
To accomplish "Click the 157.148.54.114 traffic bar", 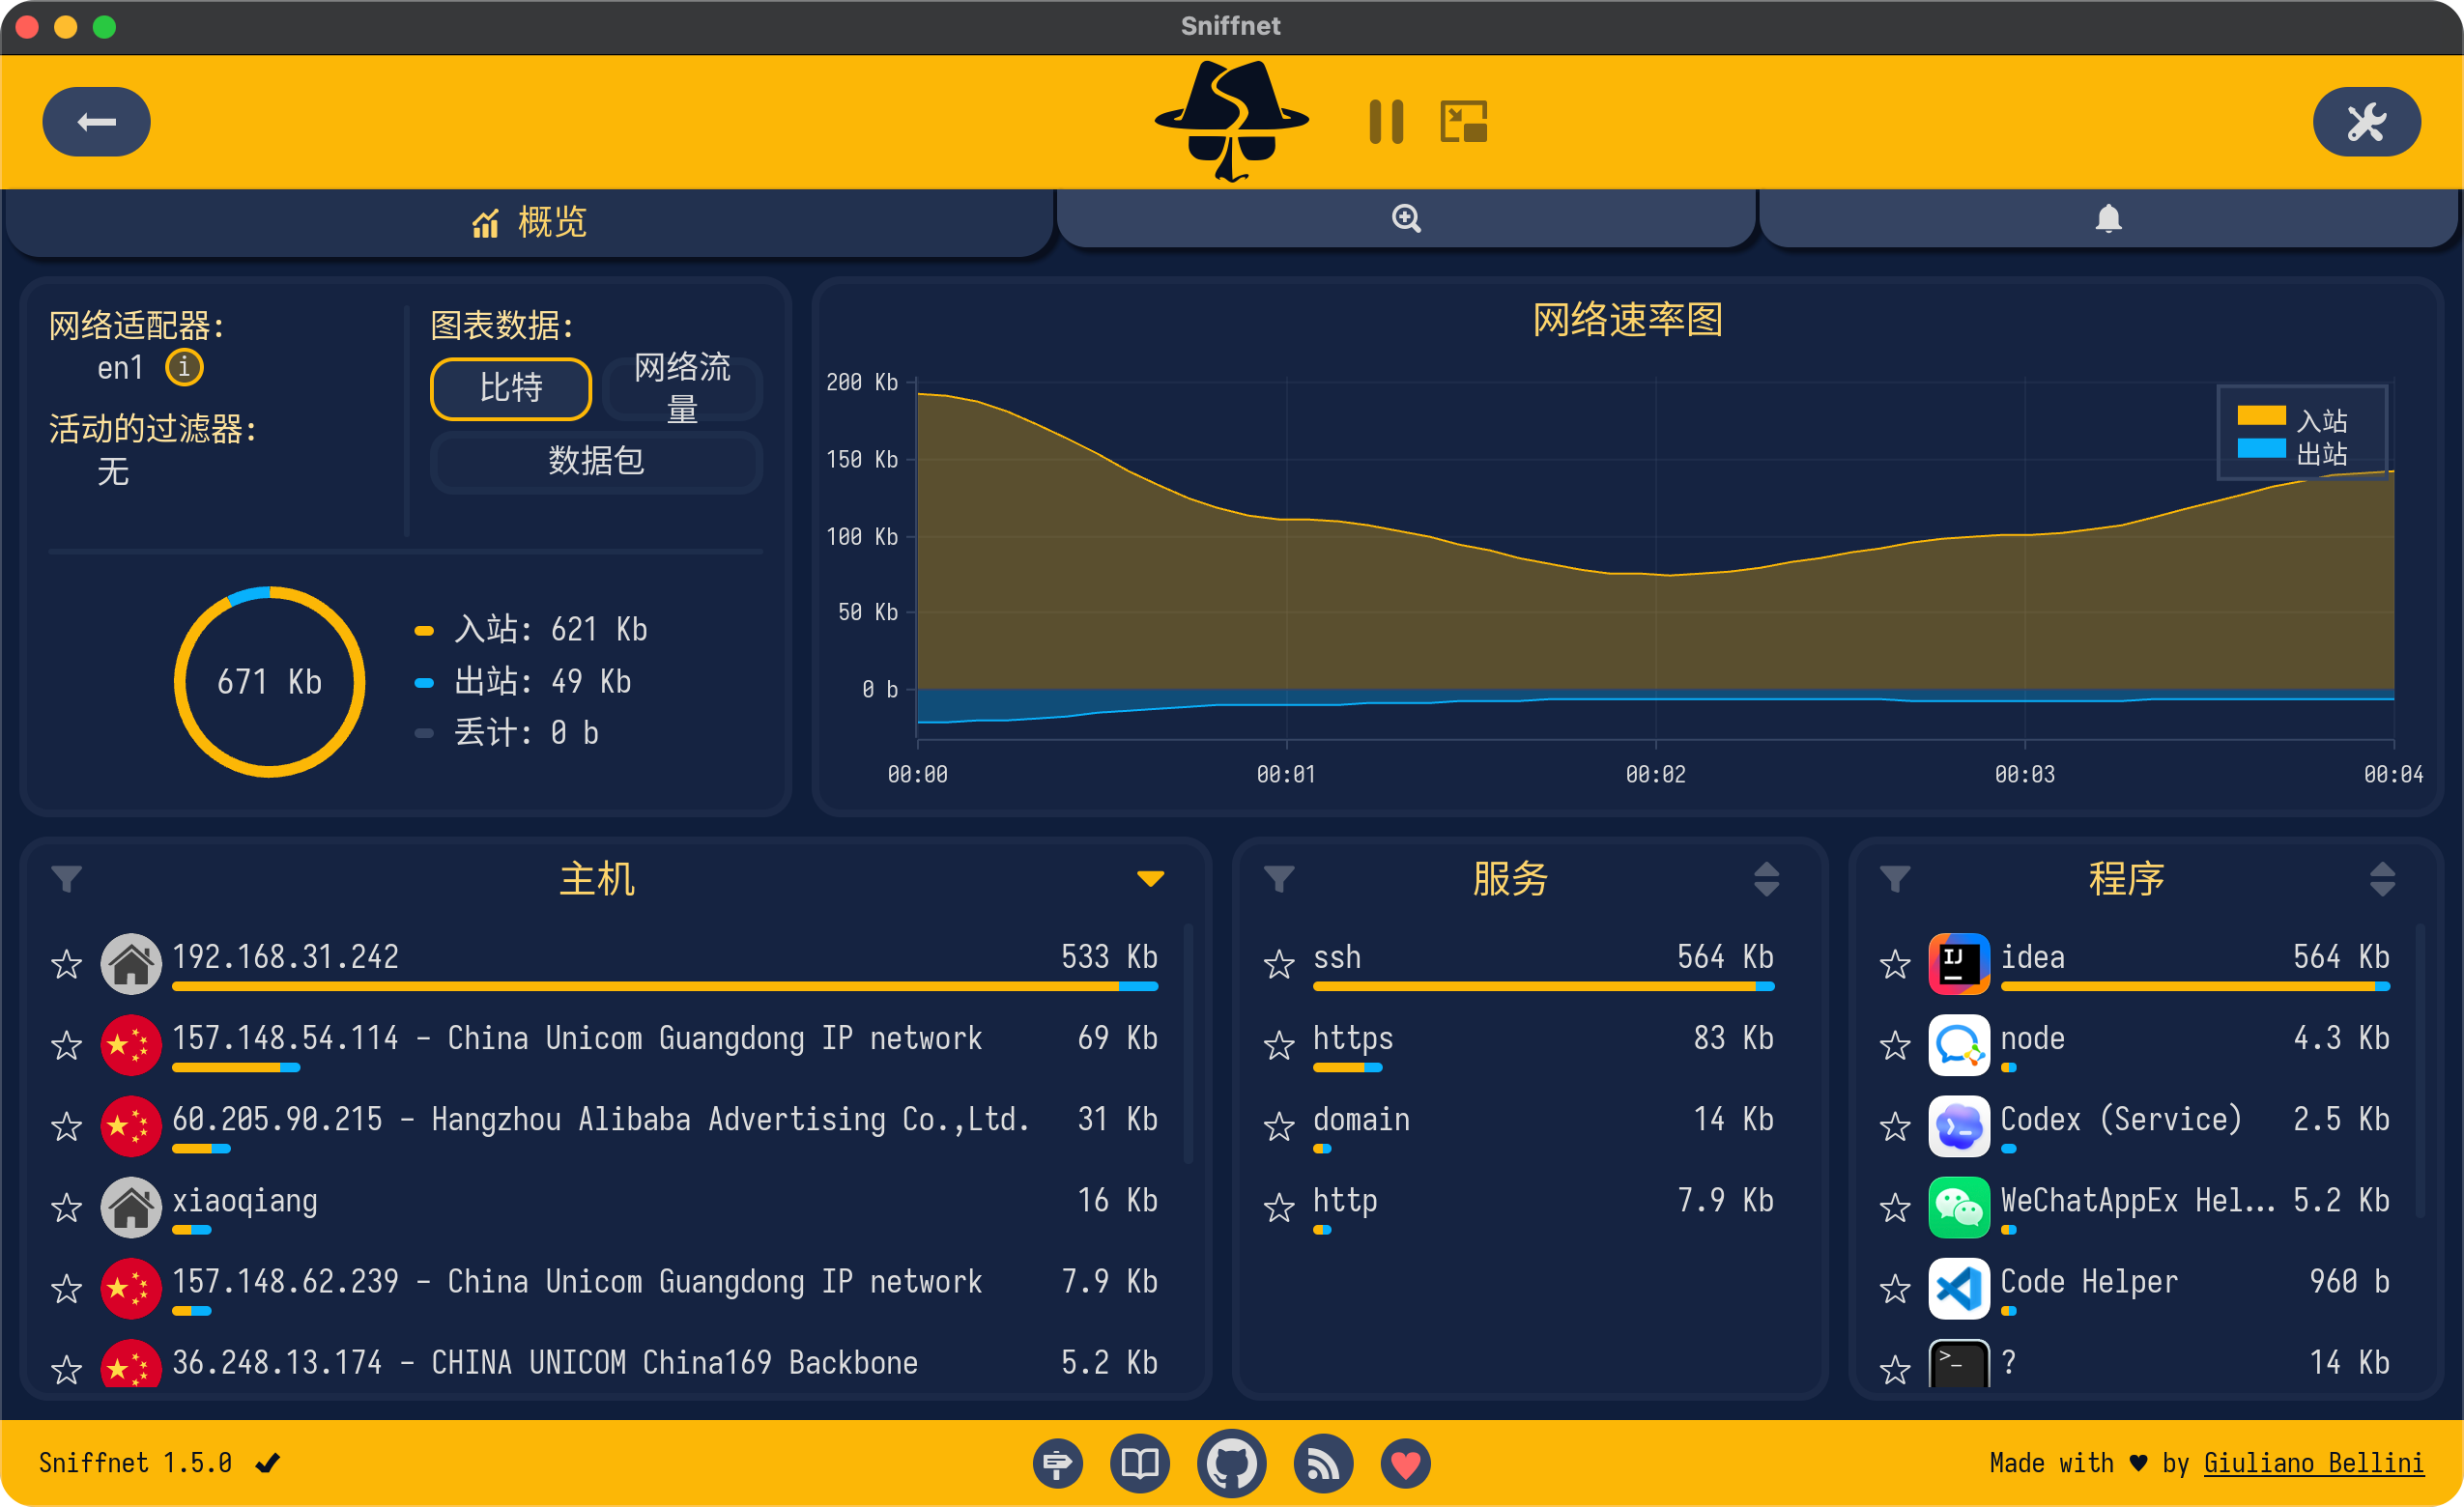I will coord(236,1068).
